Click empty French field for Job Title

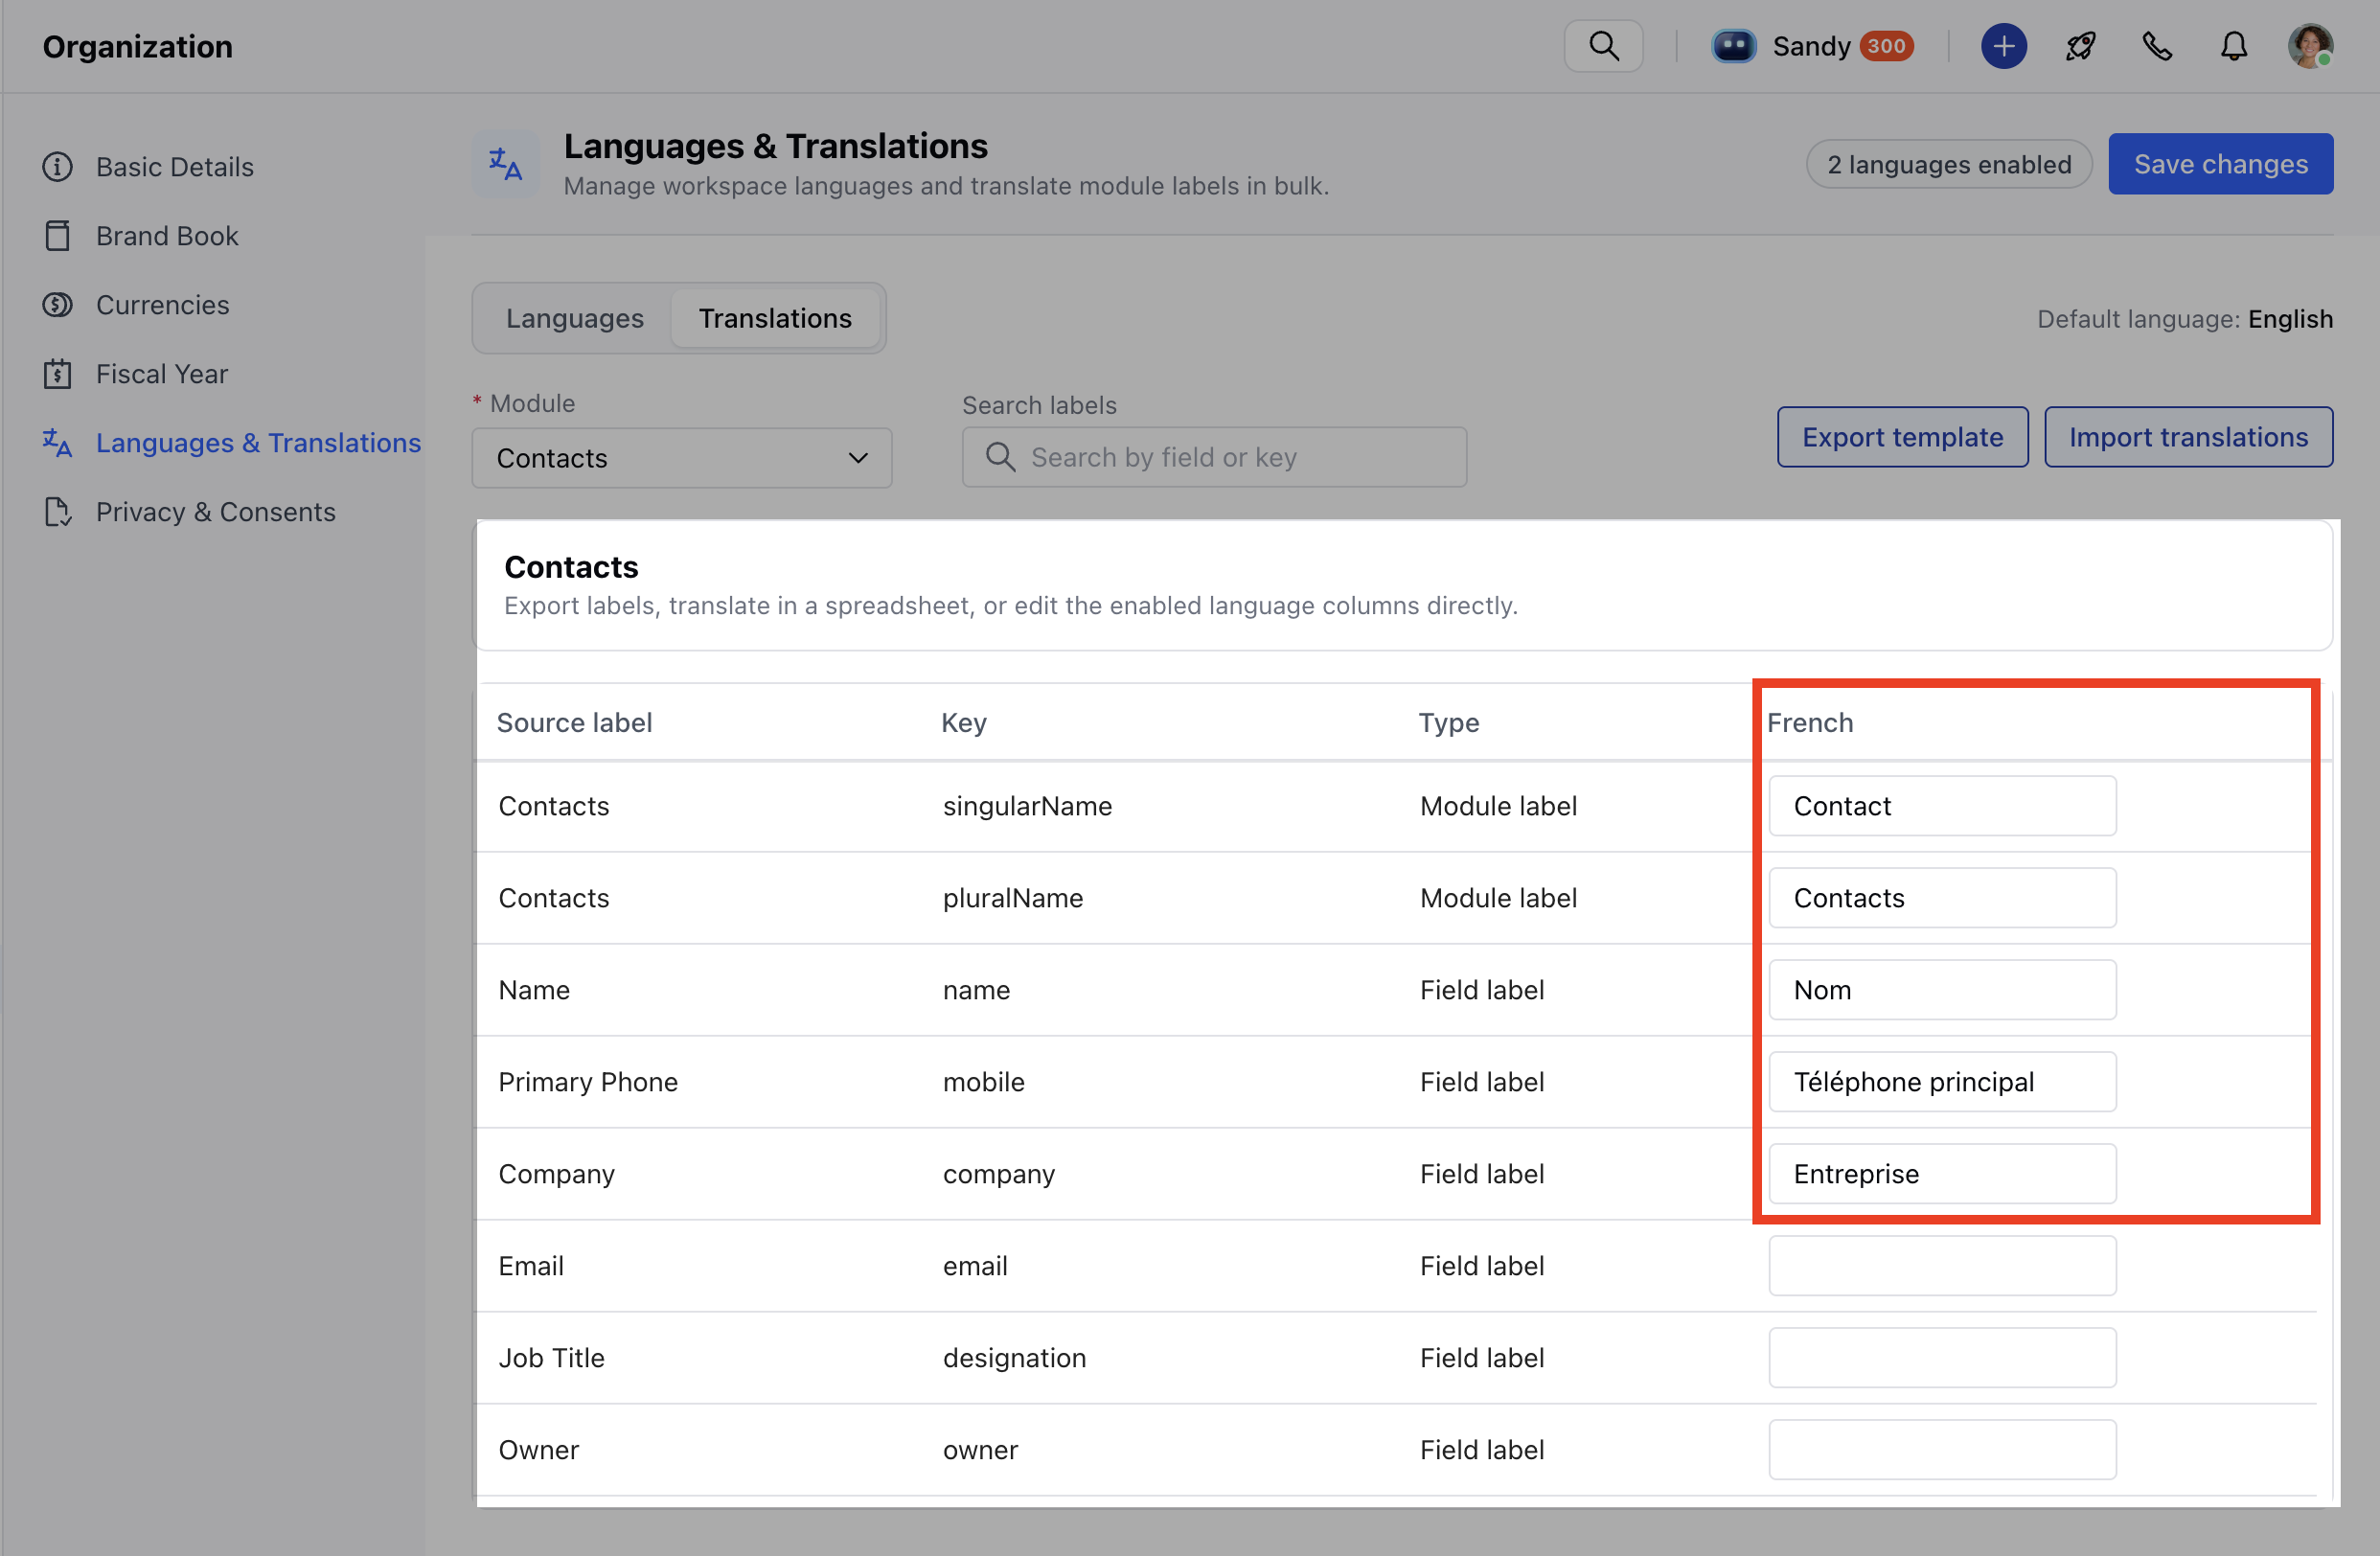(x=1942, y=1358)
